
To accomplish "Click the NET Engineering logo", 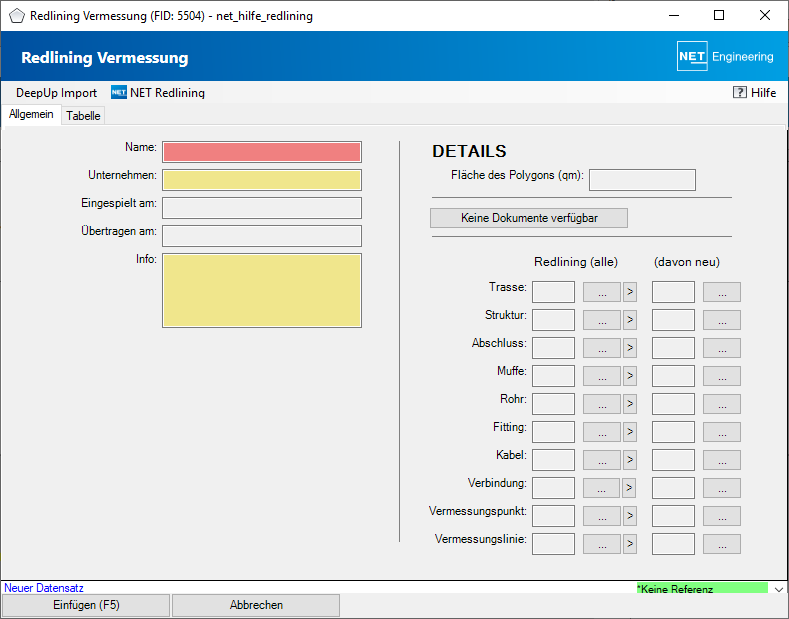I will pos(725,56).
